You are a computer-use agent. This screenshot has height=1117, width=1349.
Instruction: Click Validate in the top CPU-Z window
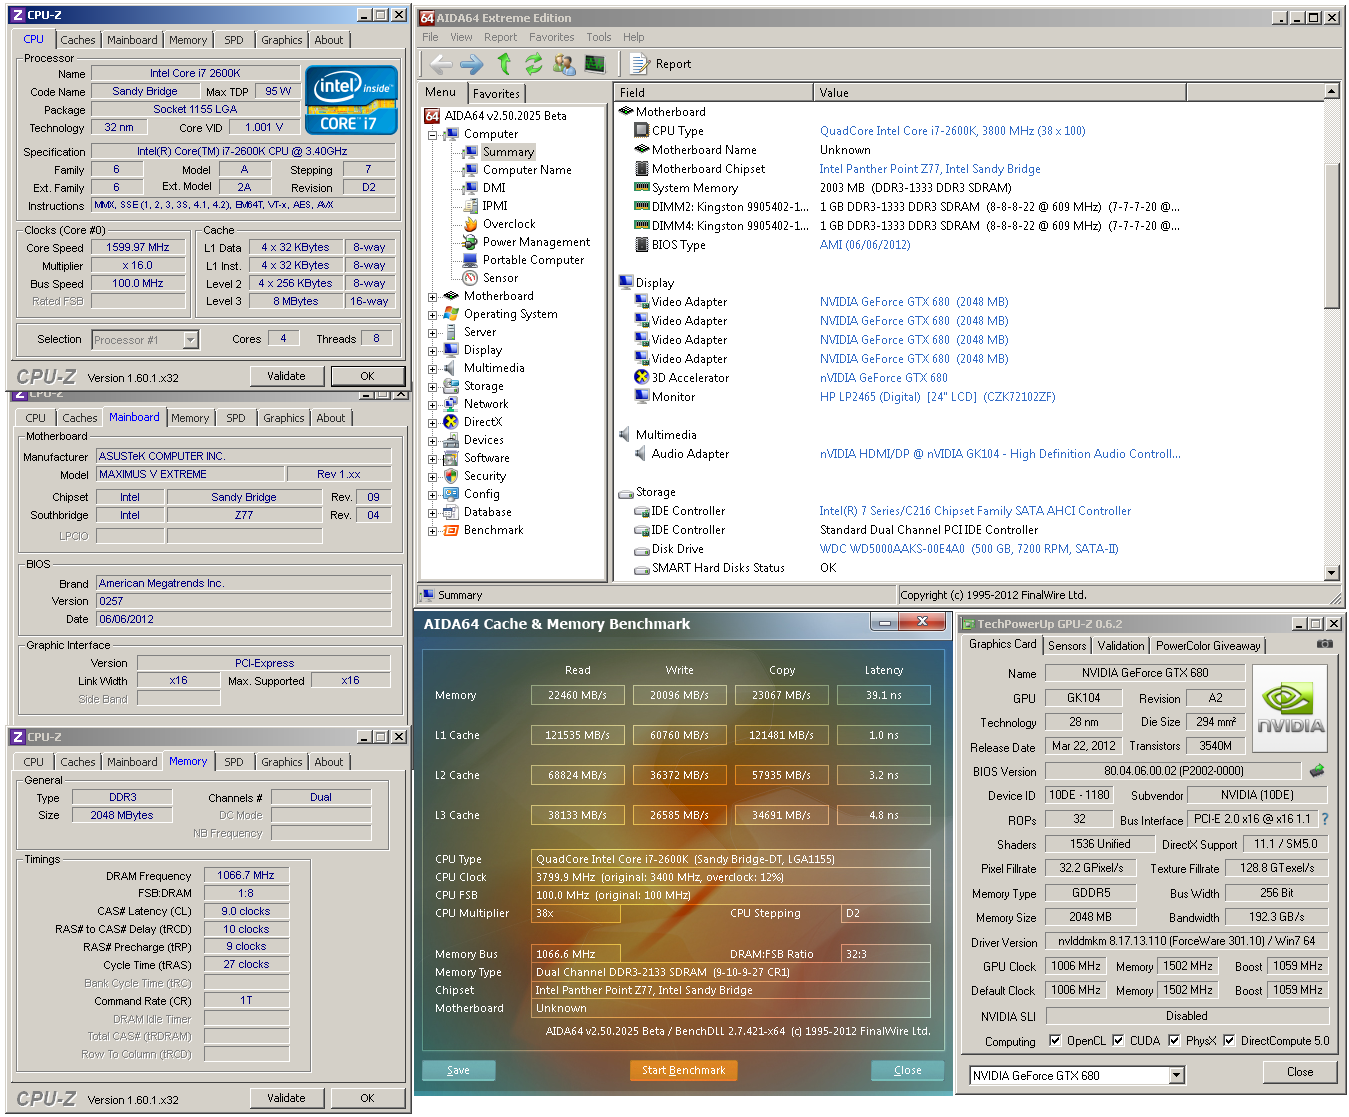(x=286, y=376)
